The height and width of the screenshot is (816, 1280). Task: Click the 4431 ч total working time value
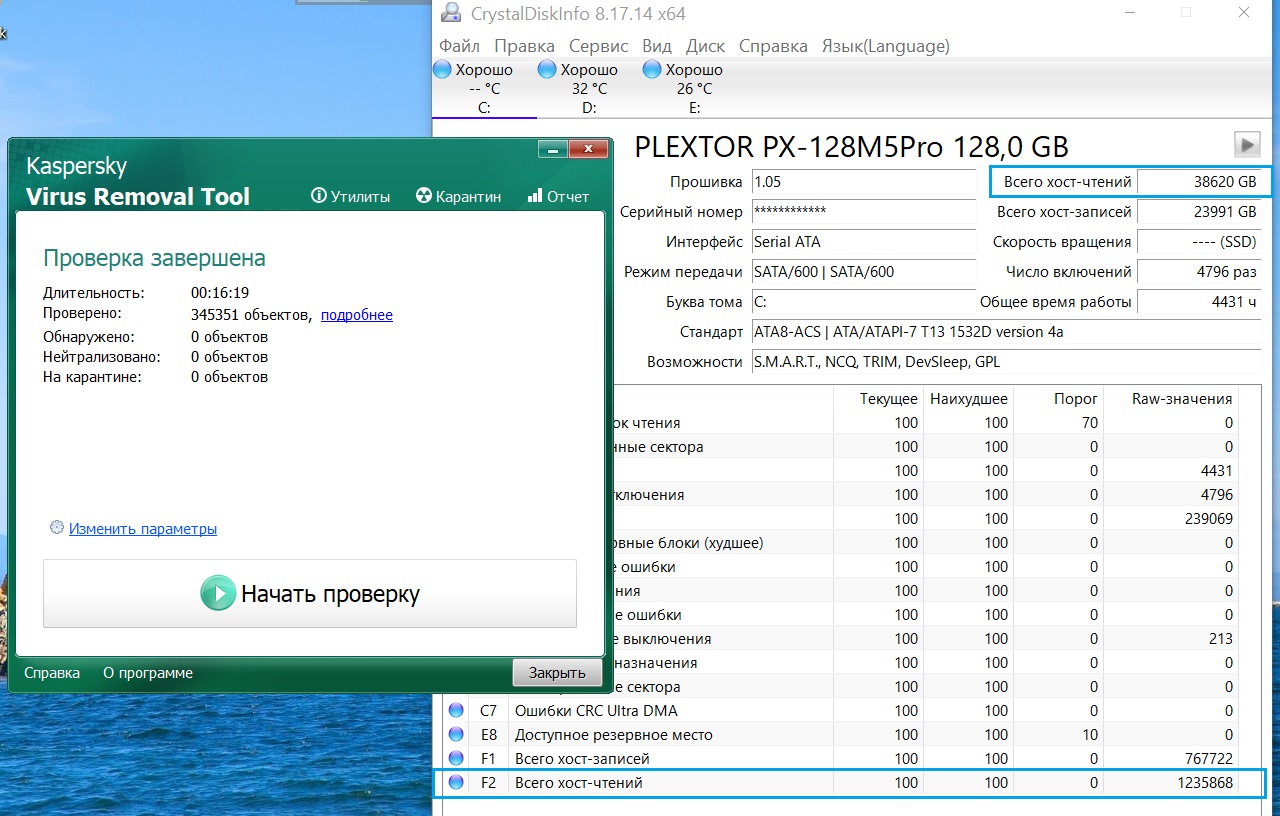(1200, 302)
